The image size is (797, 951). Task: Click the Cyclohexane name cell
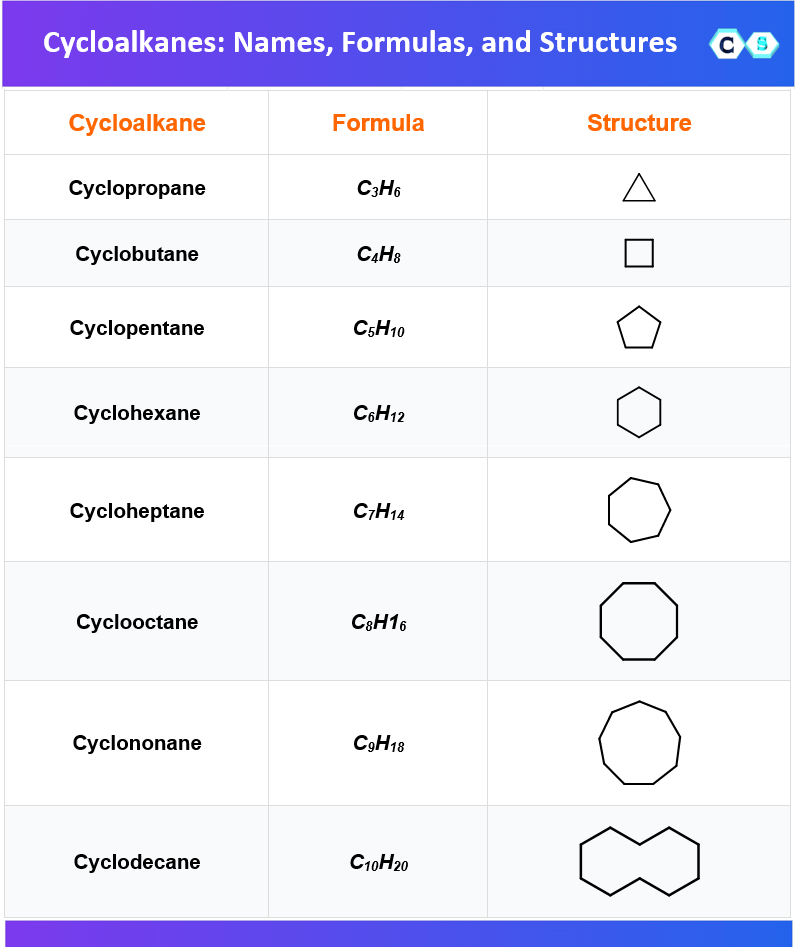tap(137, 413)
